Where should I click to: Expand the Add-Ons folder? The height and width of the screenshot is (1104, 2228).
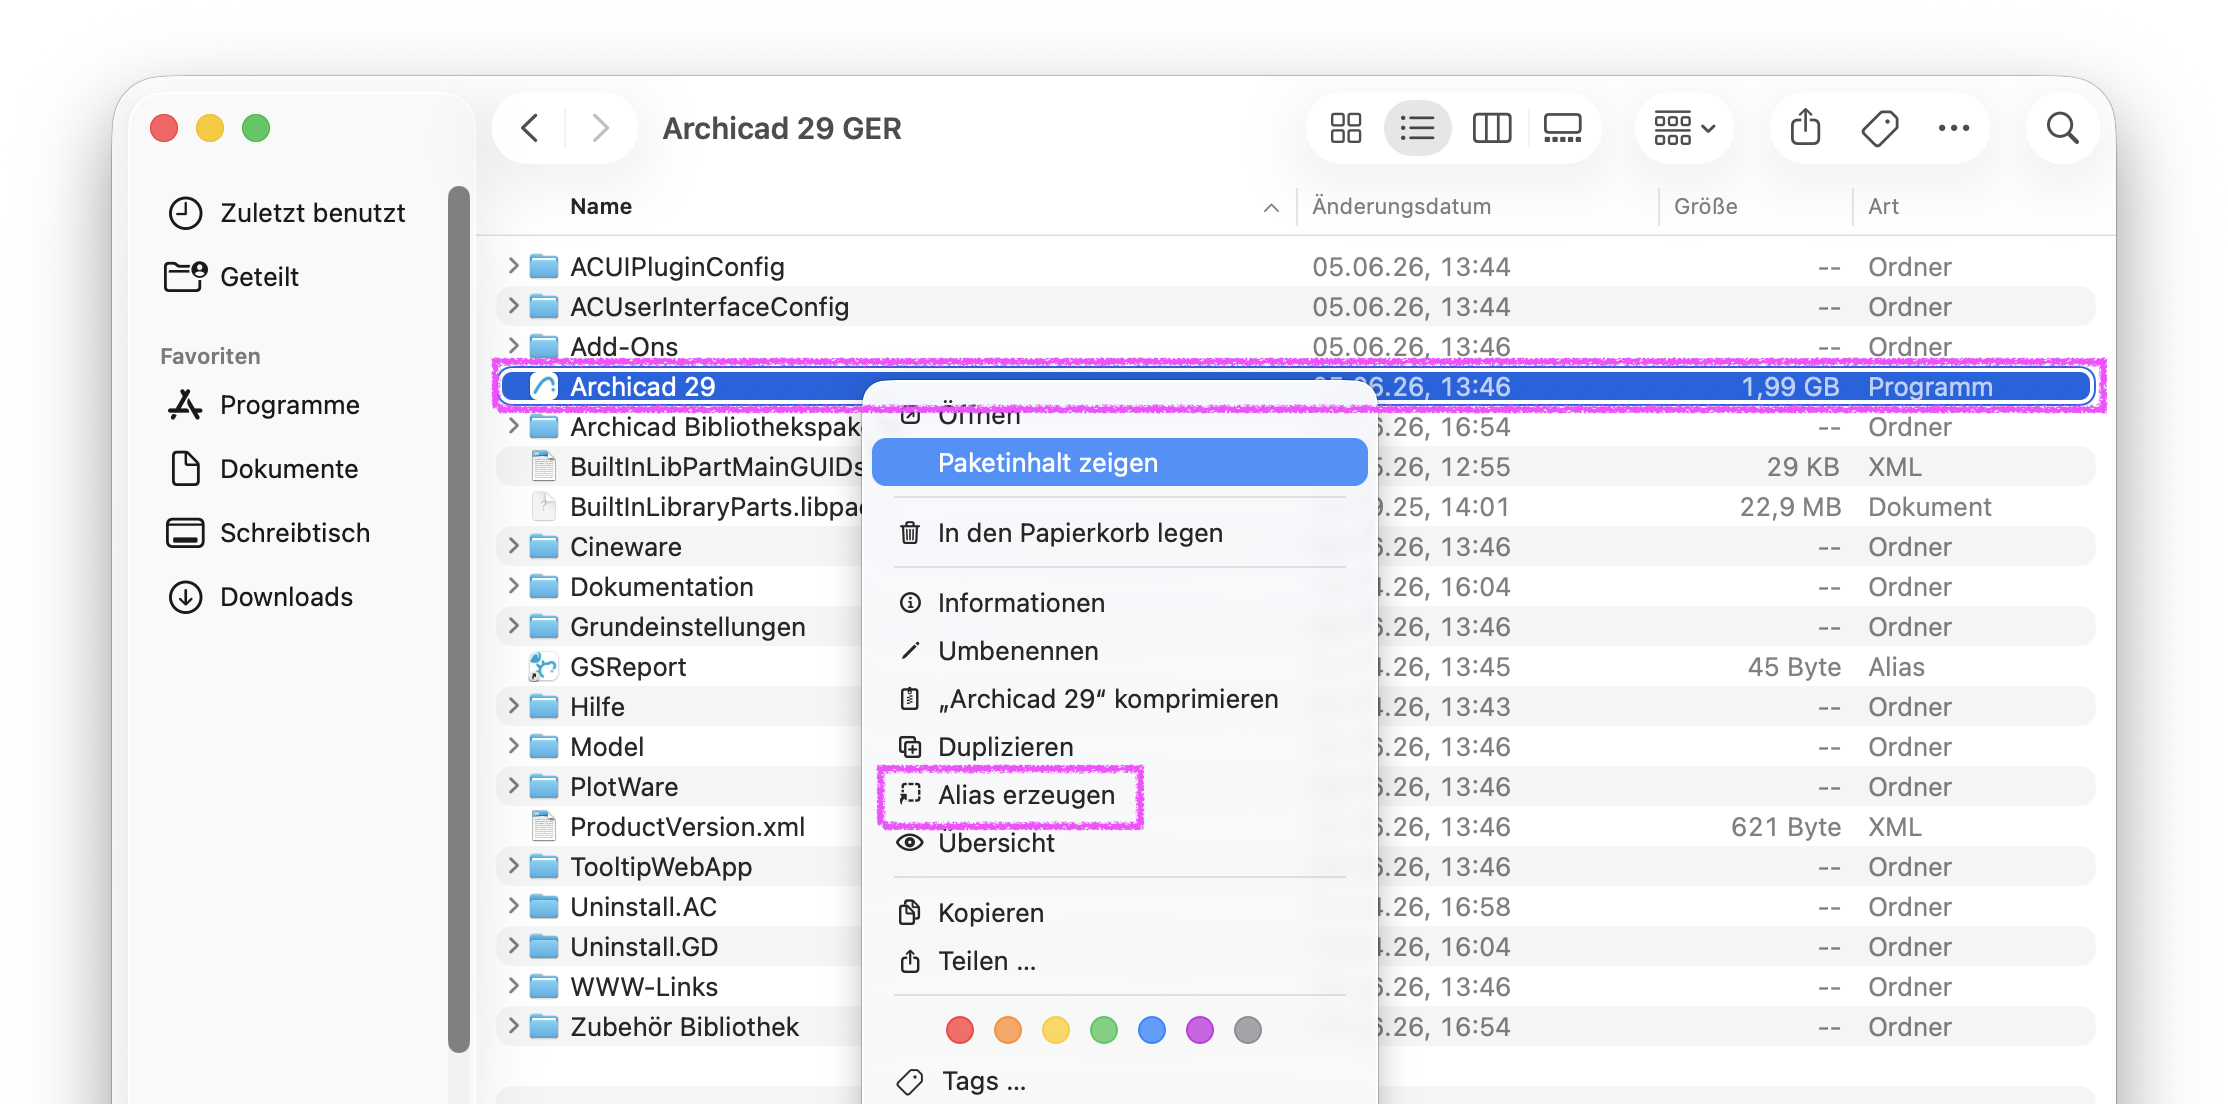pos(513,346)
